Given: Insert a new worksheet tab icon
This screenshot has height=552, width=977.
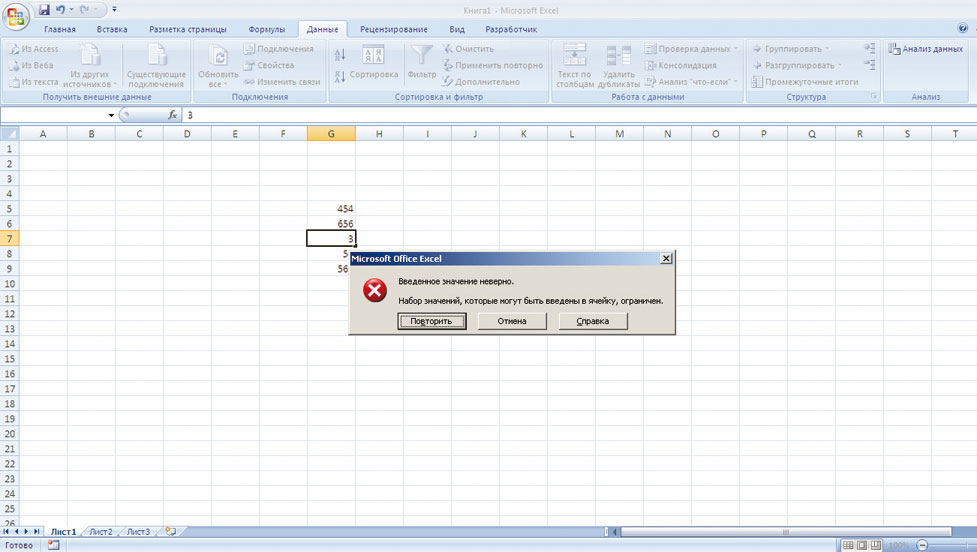Looking at the screenshot, I should [170, 531].
